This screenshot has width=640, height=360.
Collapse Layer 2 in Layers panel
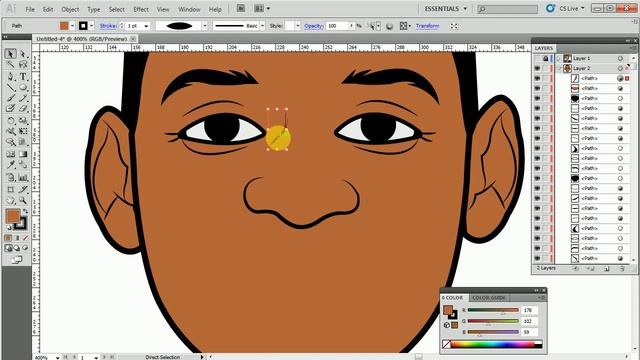559,68
